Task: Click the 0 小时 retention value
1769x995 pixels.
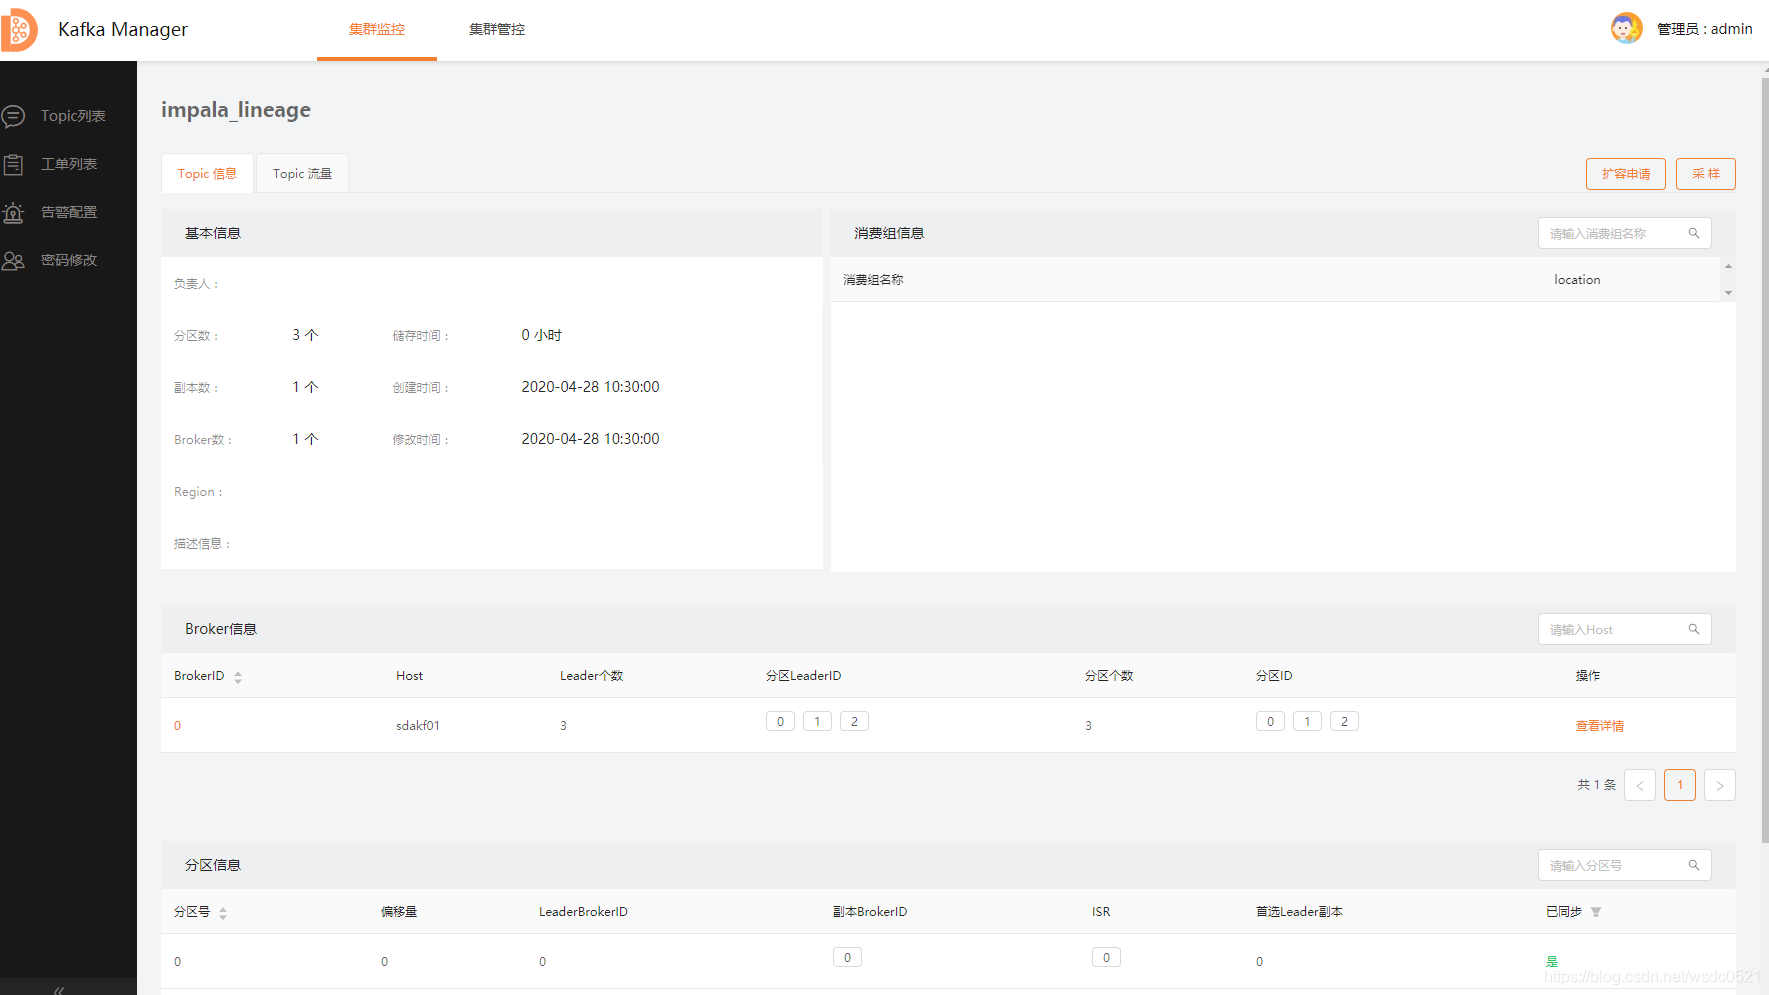Action: point(541,335)
